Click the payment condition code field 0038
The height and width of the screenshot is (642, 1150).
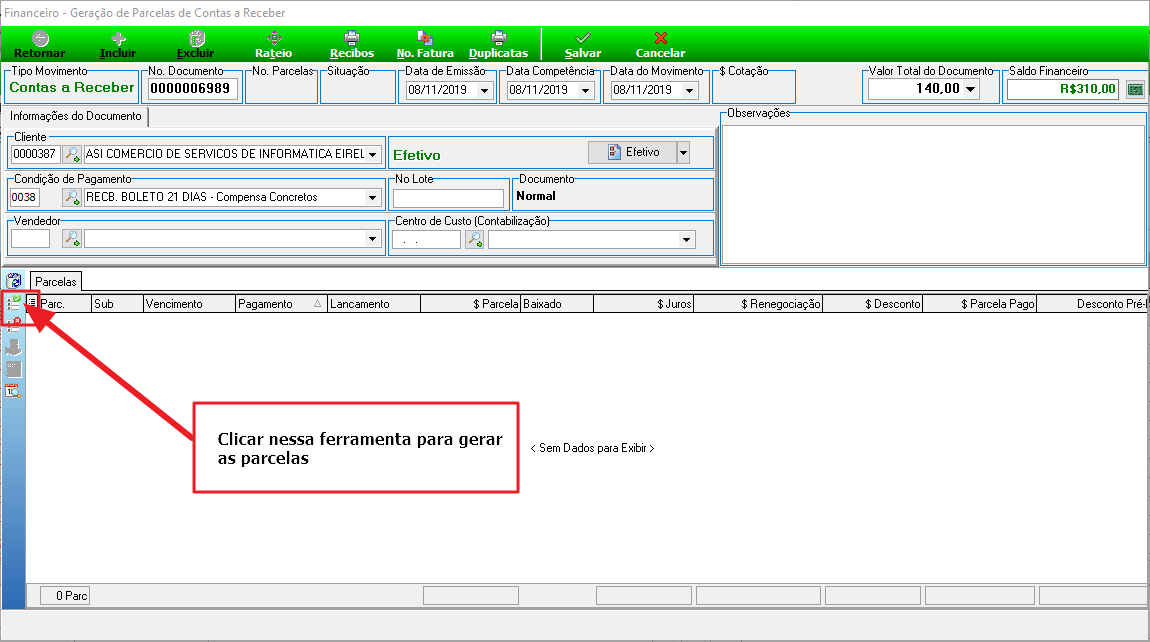point(25,197)
